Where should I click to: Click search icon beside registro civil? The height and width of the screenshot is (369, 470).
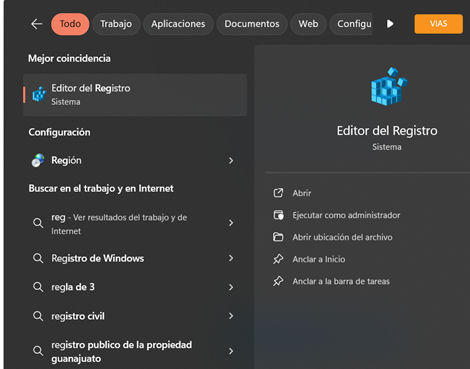pos(38,316)
